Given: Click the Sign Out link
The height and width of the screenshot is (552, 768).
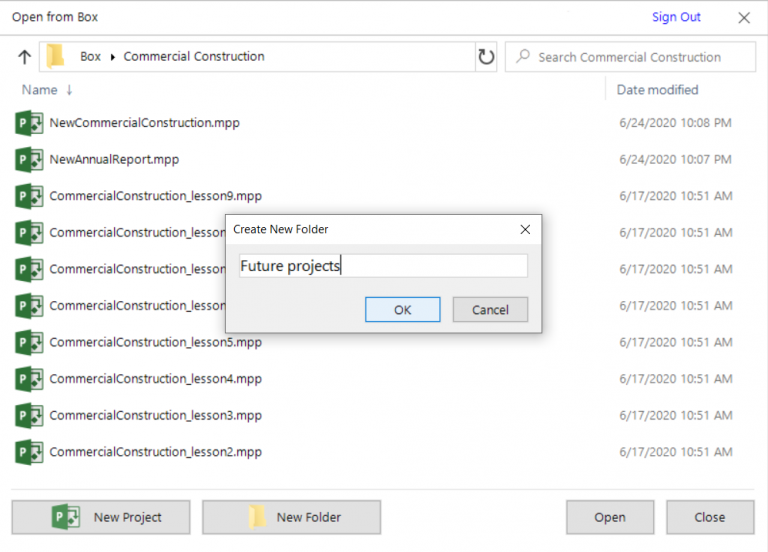Looking at the screenshot, I should (676, 17).
